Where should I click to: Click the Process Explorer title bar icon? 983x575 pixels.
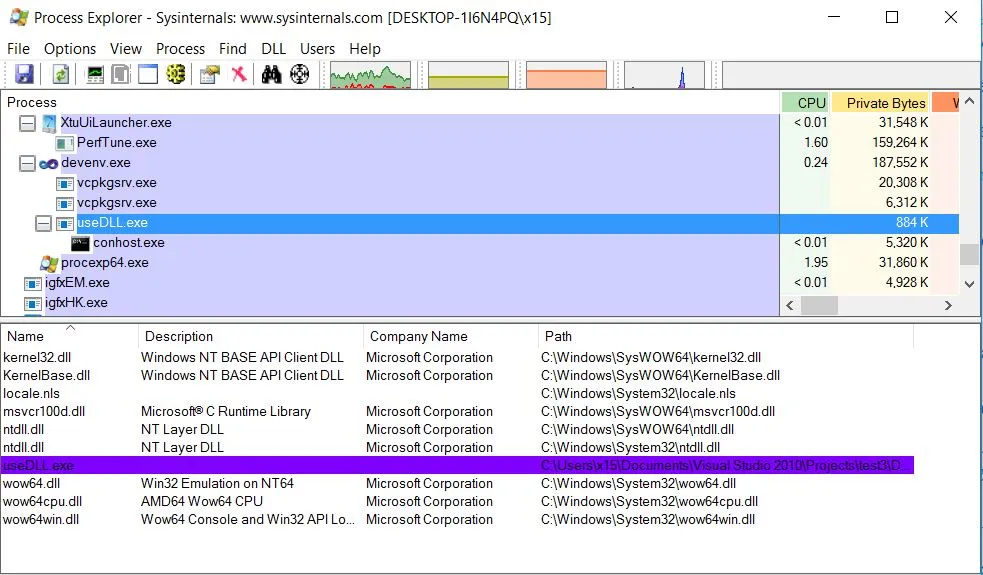(18, 17)
